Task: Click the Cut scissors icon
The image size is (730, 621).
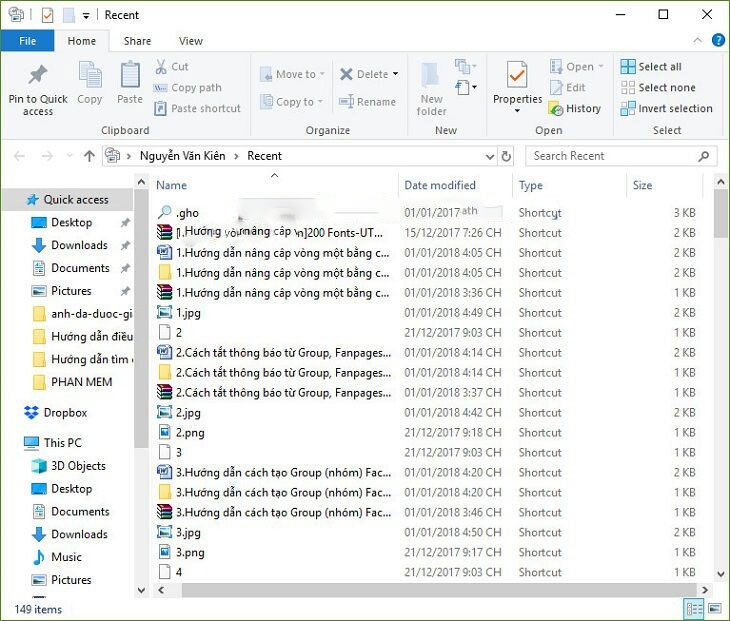Action: pyautogui.click(x=161, y=67)
